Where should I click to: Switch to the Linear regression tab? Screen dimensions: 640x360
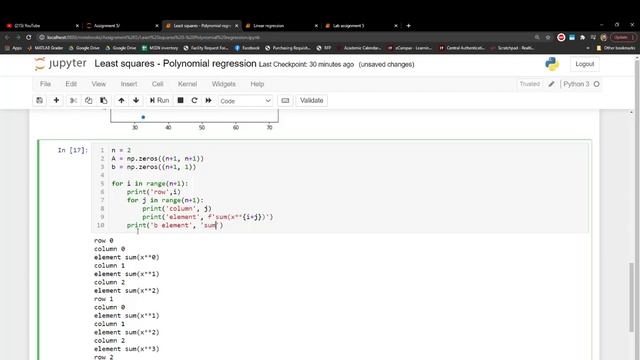(x=280, y=26)
